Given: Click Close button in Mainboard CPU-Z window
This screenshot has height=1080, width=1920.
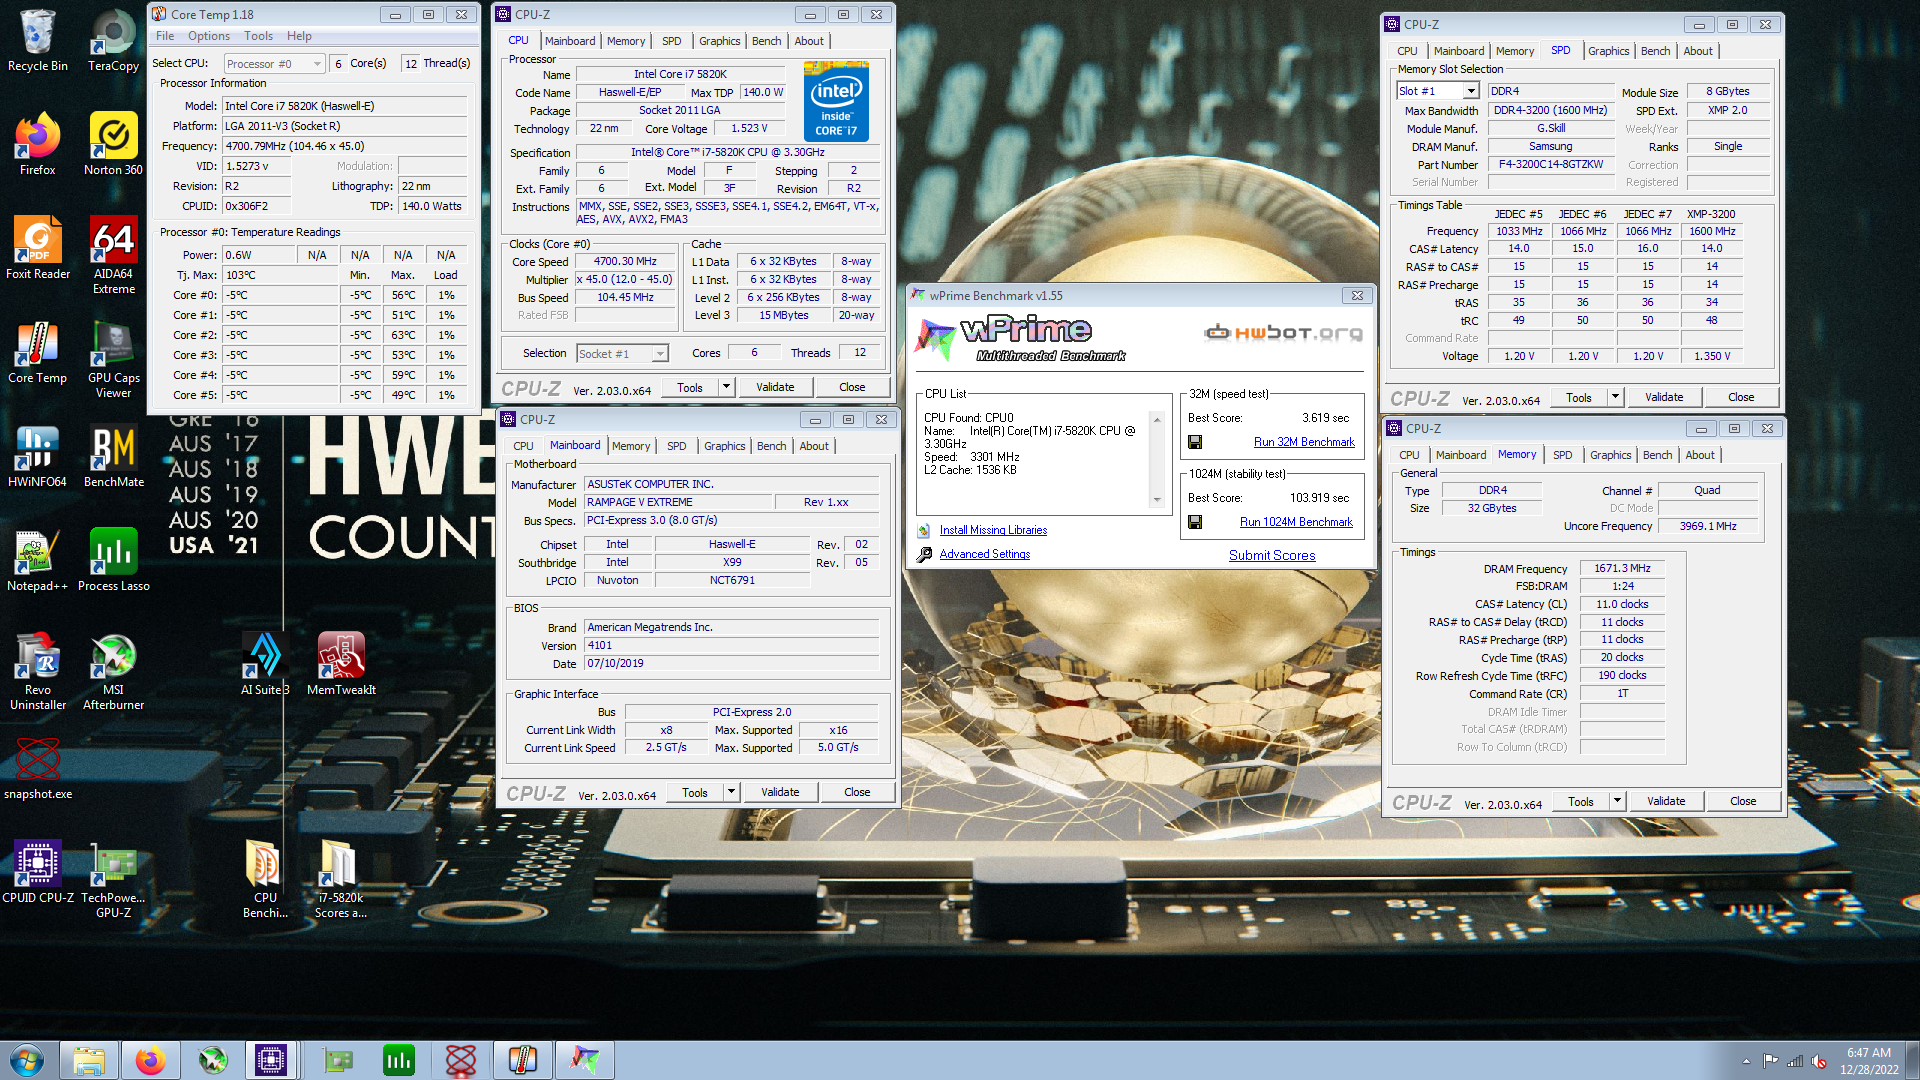Looking at the screenshot, I should (857, 792).
